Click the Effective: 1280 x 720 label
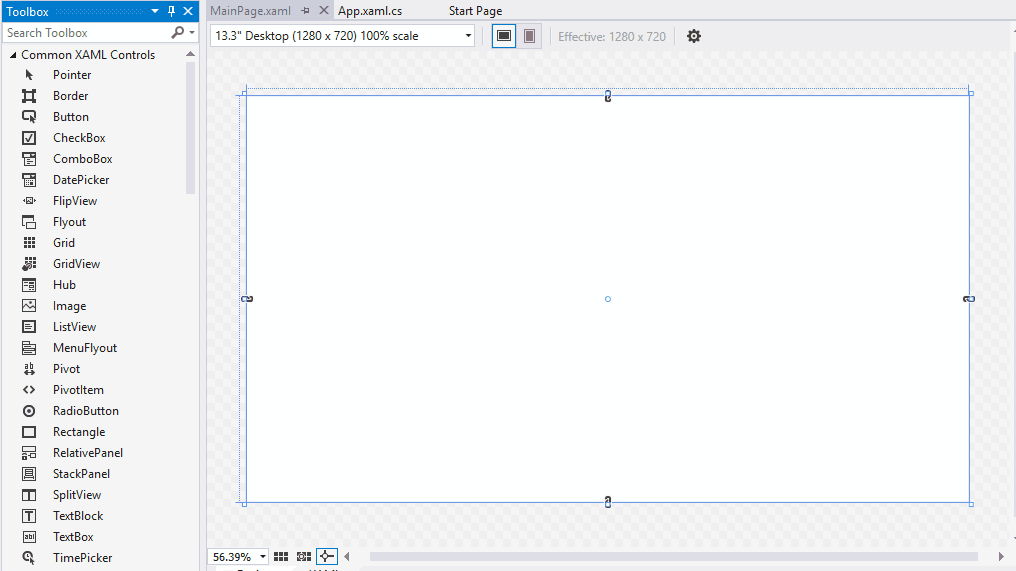1016x571 pixels. tap(612, 37)
